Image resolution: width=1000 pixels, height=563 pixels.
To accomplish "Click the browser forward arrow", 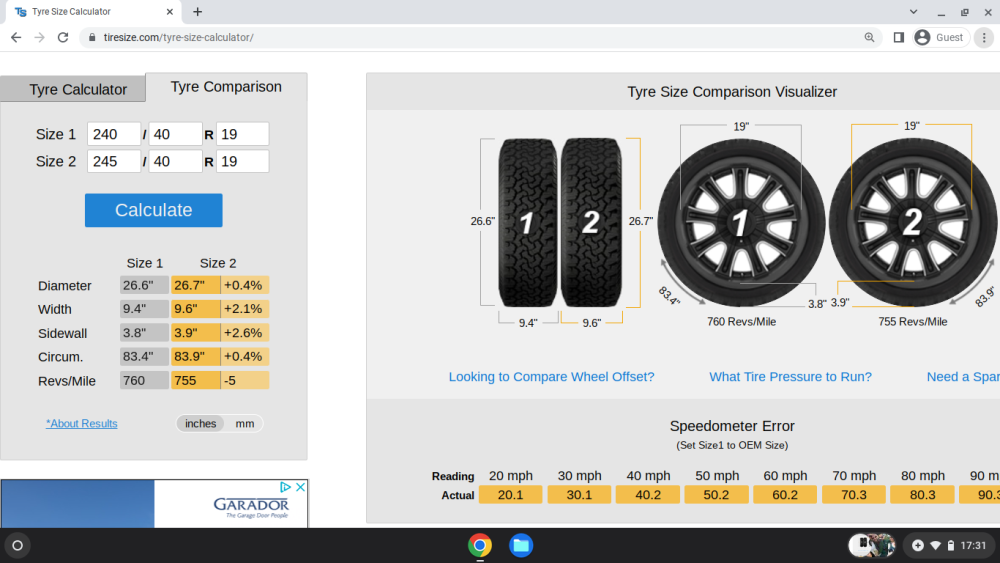I will (40, 38).
